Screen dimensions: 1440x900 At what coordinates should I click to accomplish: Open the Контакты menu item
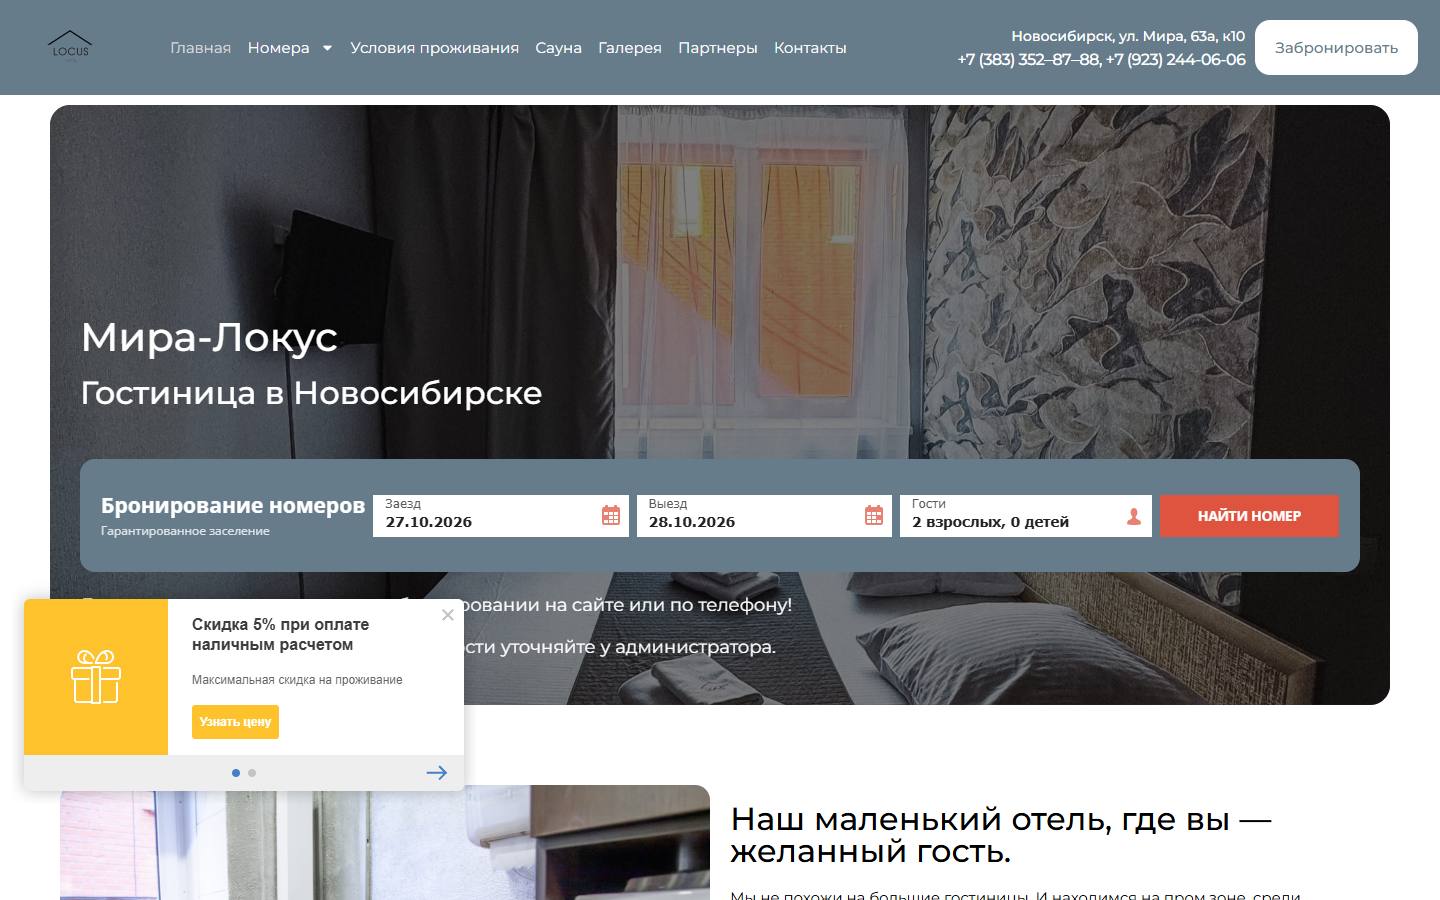pyautogui.click(x=810, y=48)
